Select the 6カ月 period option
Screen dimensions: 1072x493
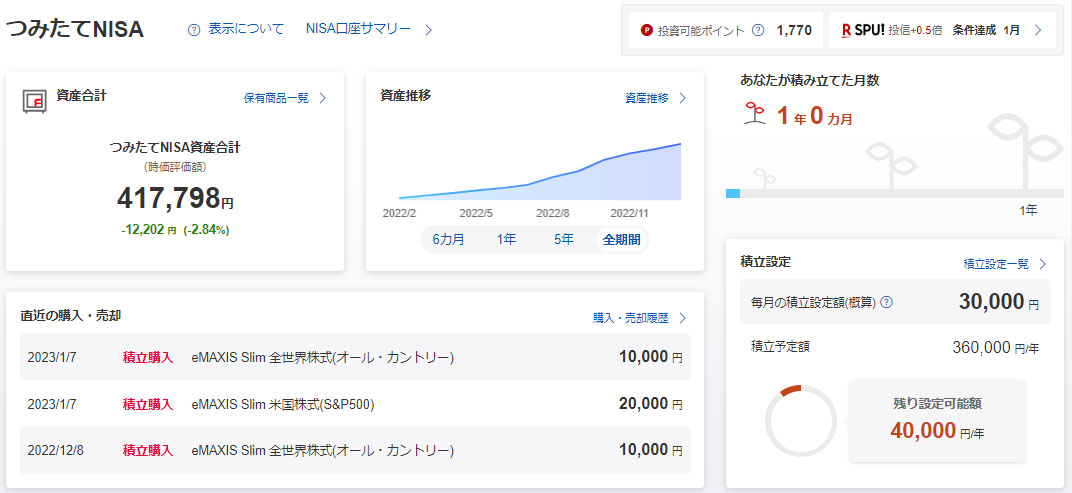coord(448,240)
